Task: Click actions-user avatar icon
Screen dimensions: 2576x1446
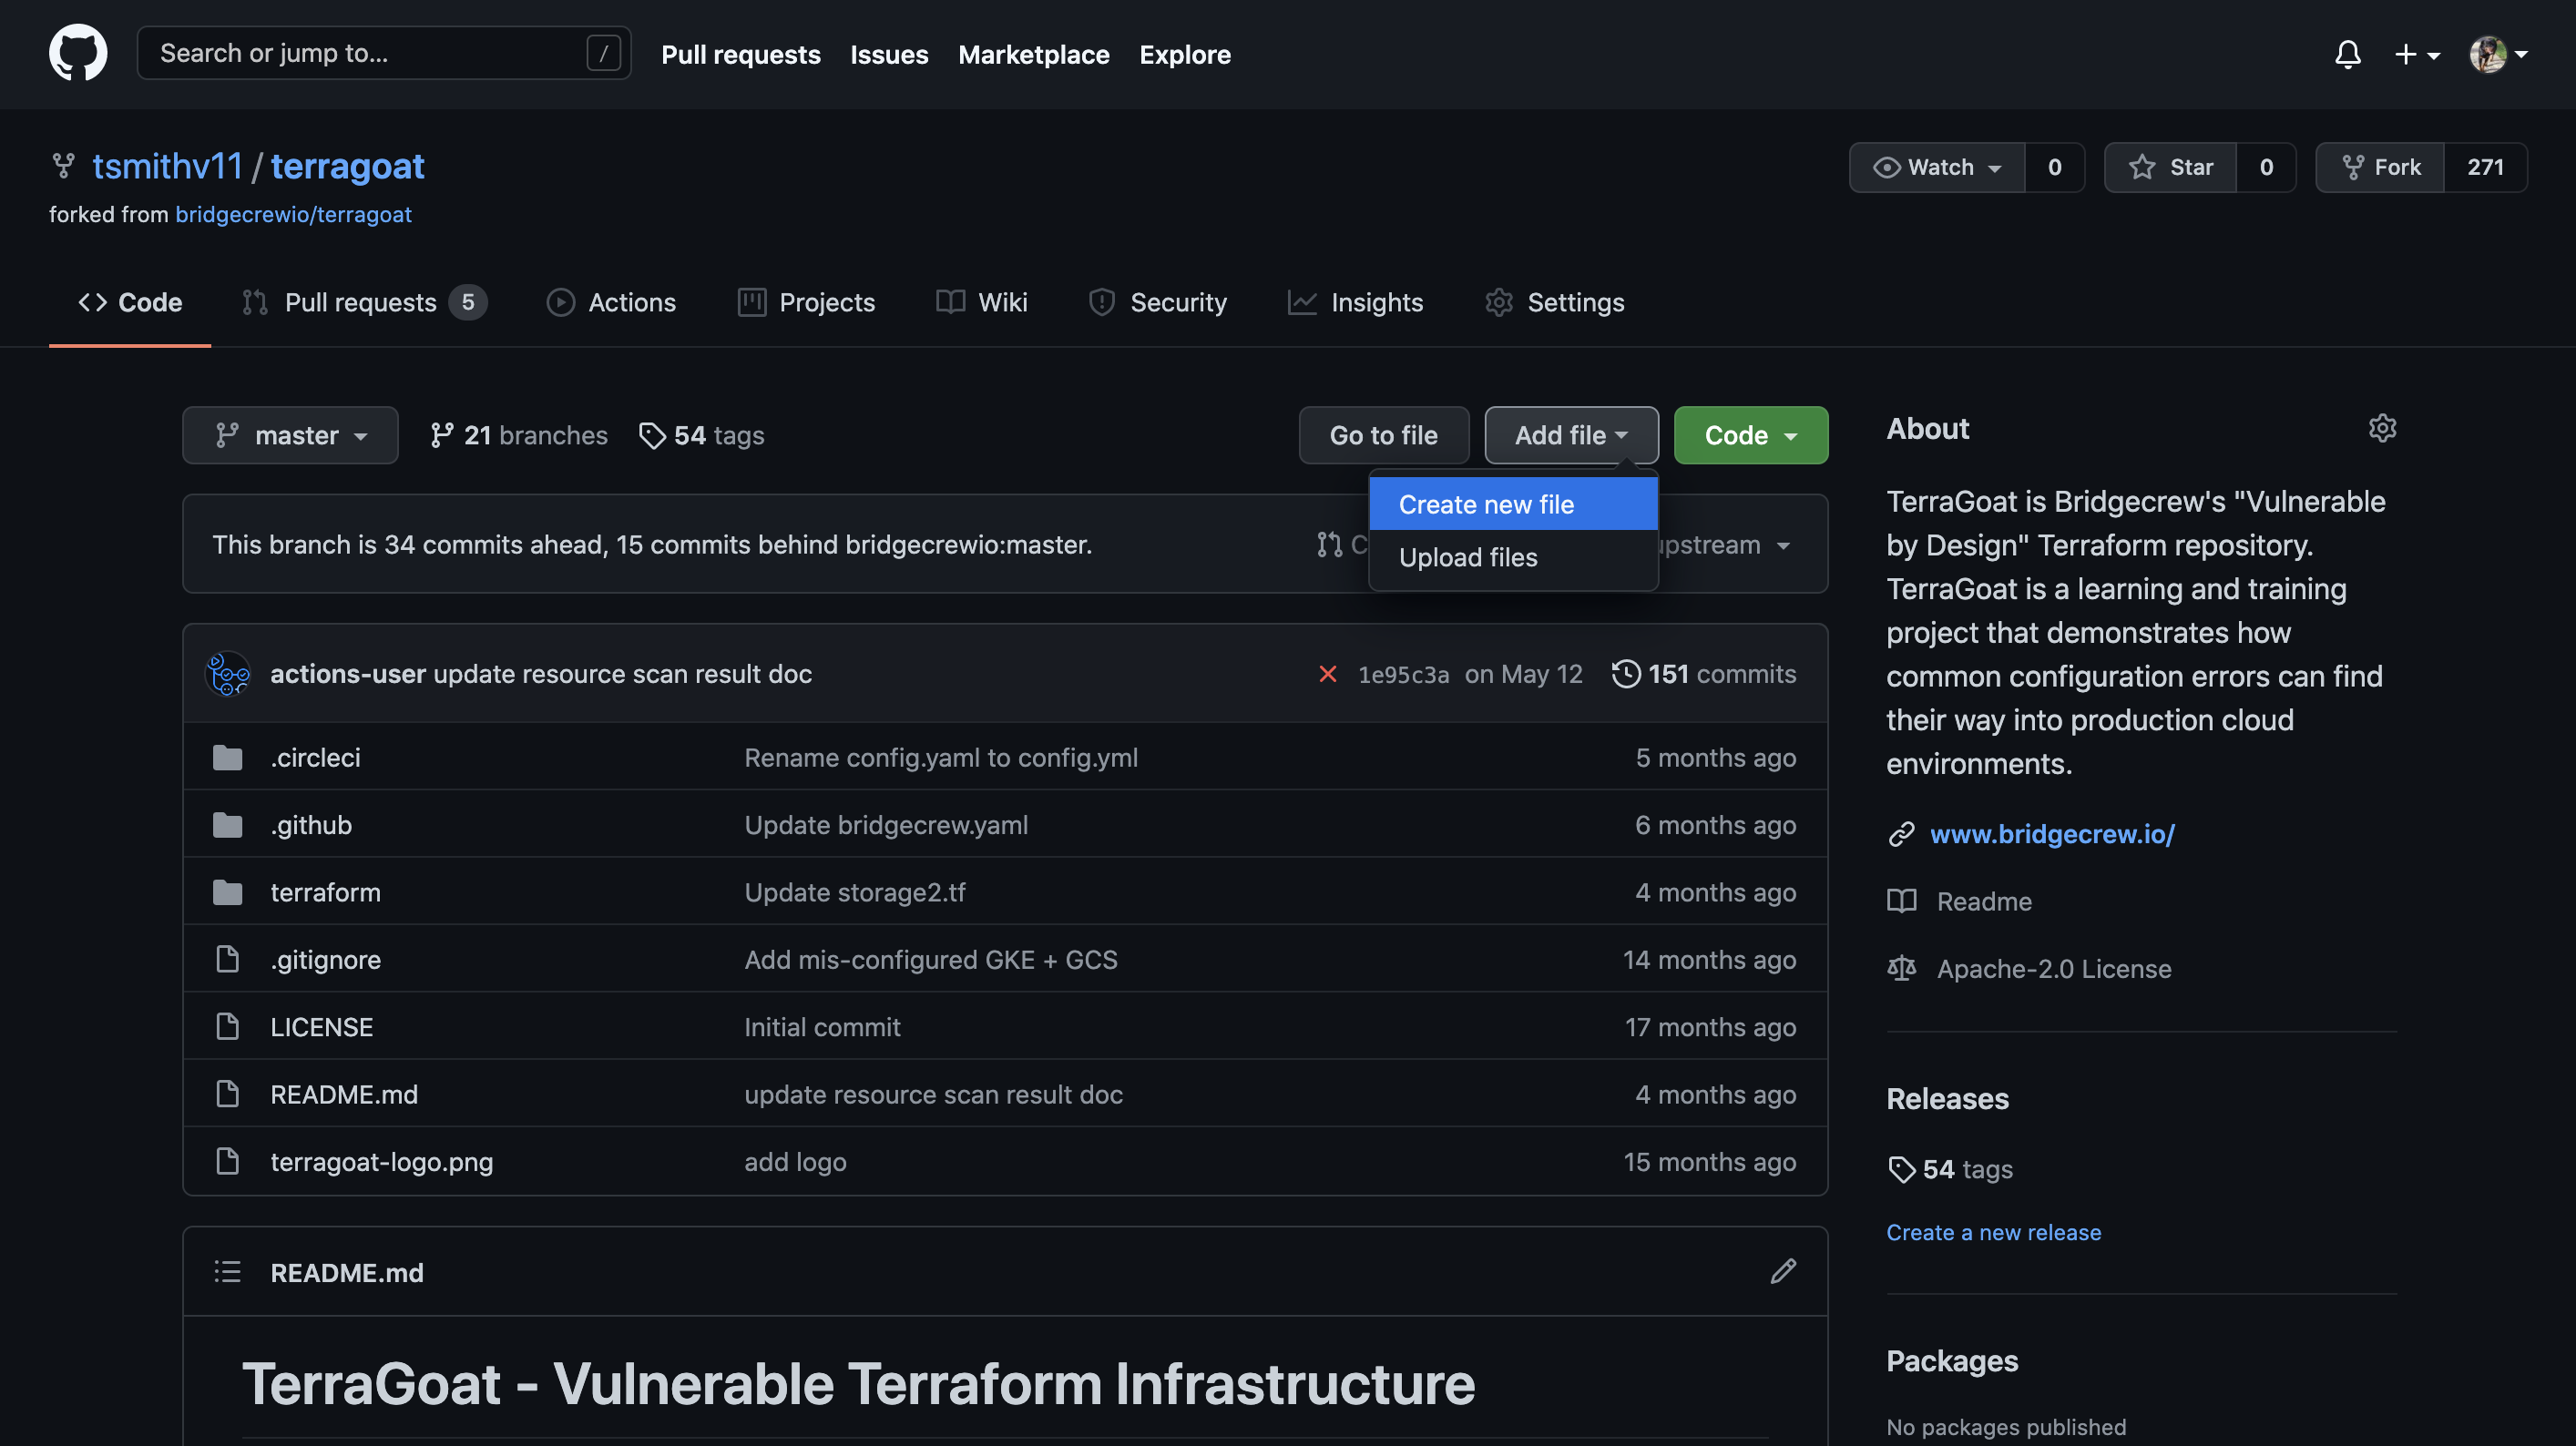Action: (228, 674)
